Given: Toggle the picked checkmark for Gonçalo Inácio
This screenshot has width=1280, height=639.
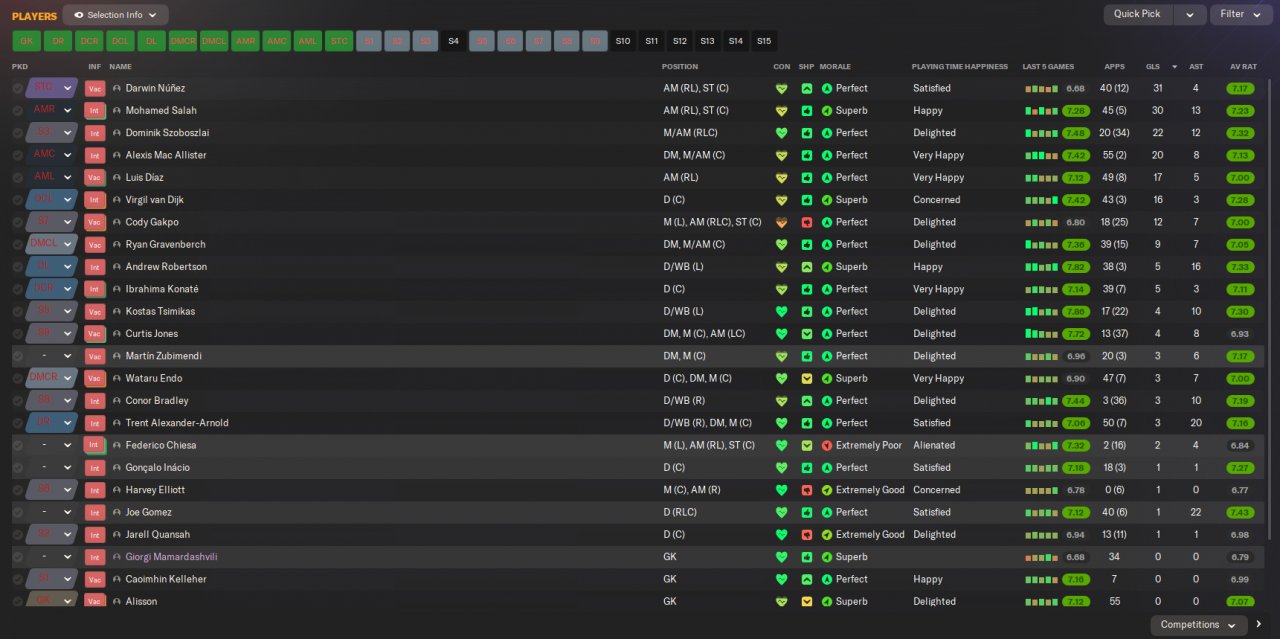Looking at the screenshot, I should coord(18,468).
